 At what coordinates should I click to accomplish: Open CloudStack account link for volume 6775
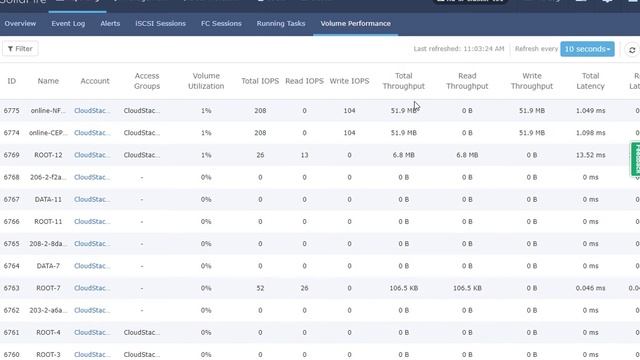92,111
